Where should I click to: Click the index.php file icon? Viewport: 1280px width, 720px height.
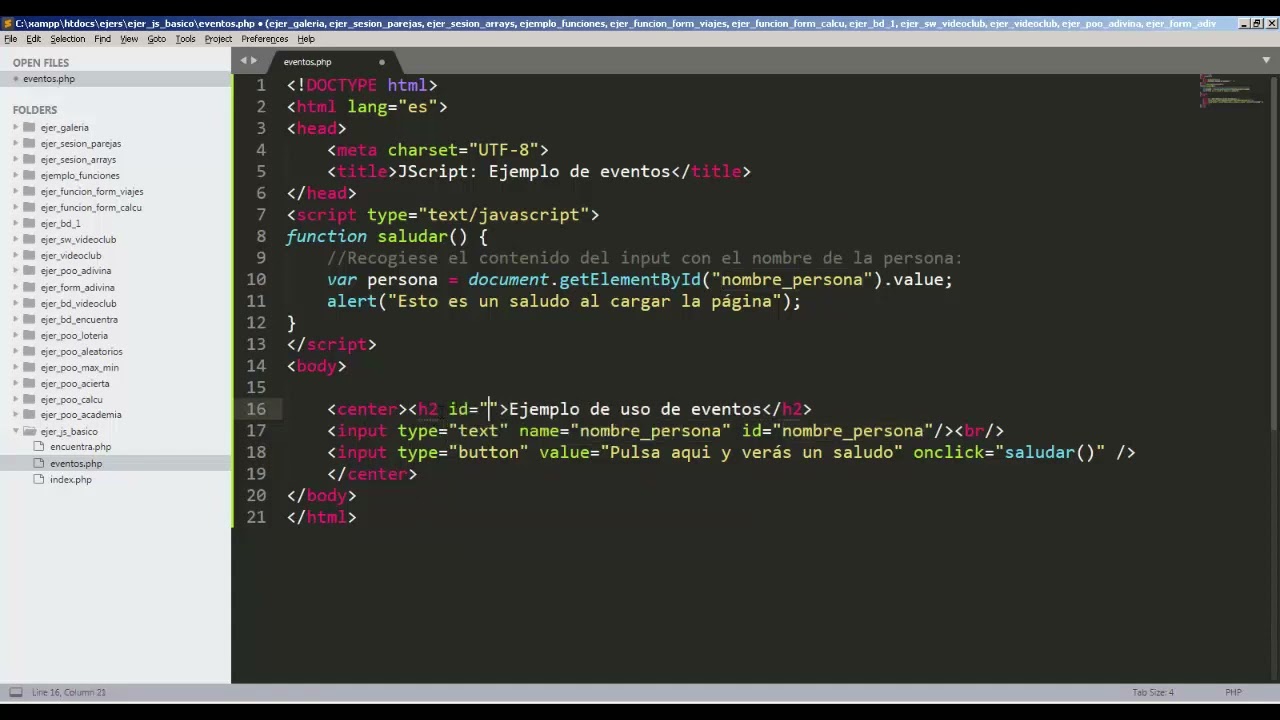[40, 480]
